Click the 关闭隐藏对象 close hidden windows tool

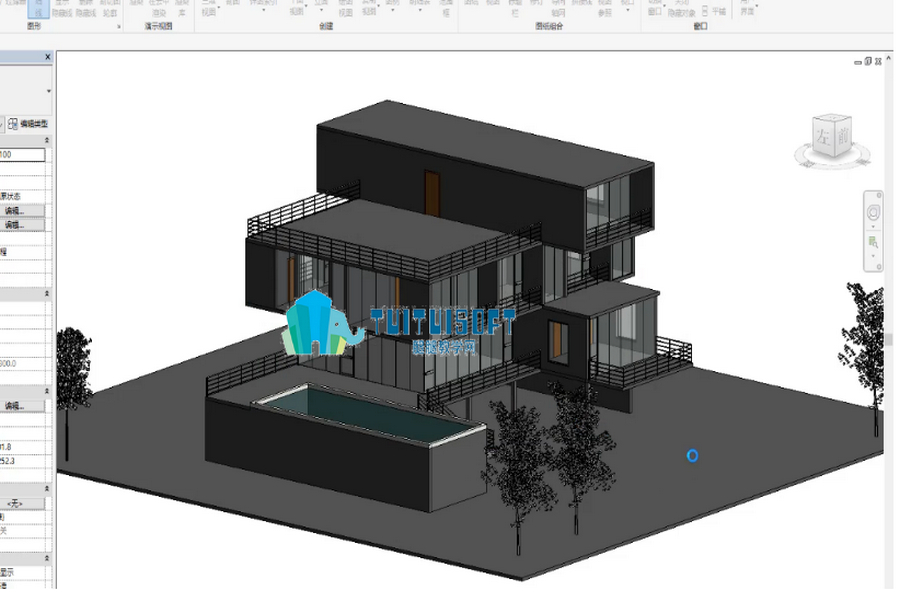point(681,8)
